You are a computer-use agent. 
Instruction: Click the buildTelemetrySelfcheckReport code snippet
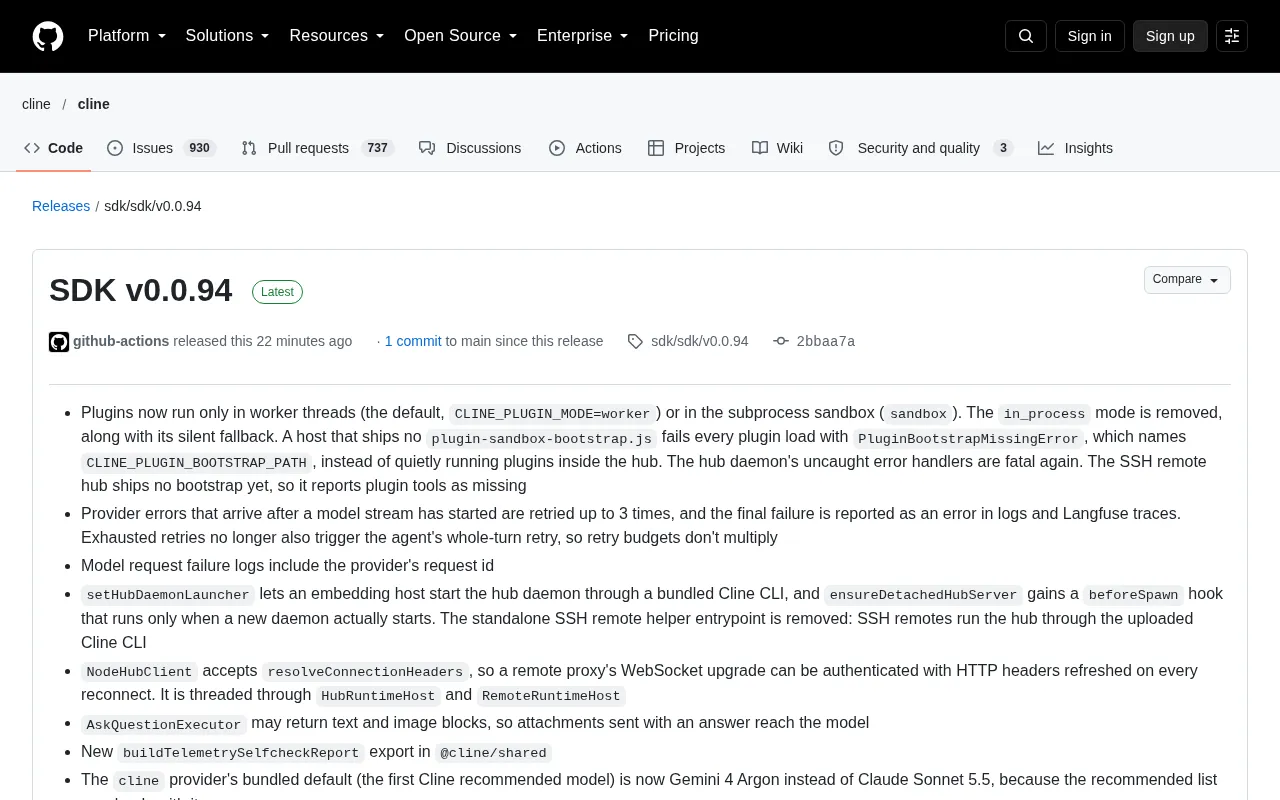tap(241, 753)
